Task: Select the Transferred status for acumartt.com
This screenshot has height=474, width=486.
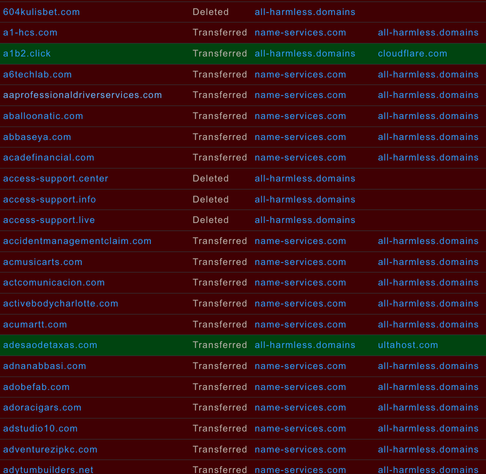Action: tap(220, 324)
